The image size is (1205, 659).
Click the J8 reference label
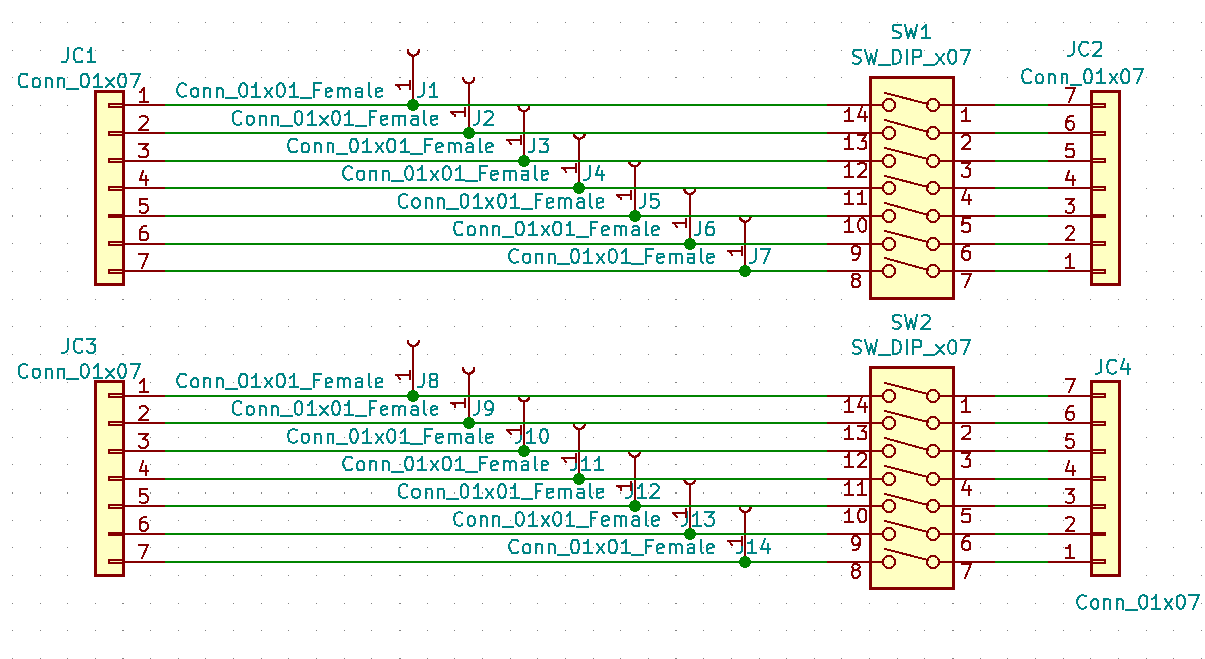(x=427, y=381)
